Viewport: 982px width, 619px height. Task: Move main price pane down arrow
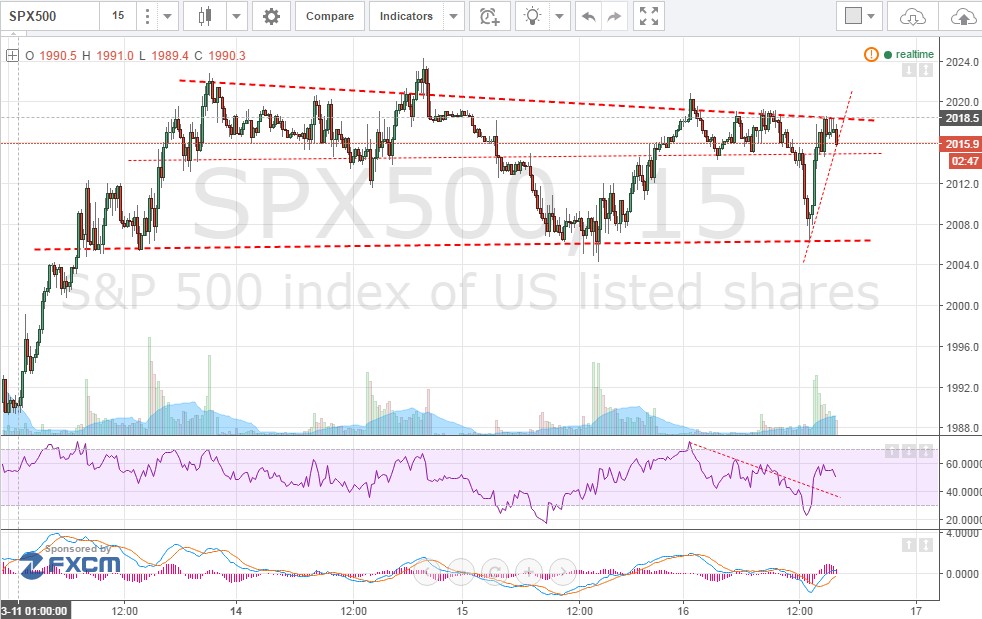click(x=909, y=70)
